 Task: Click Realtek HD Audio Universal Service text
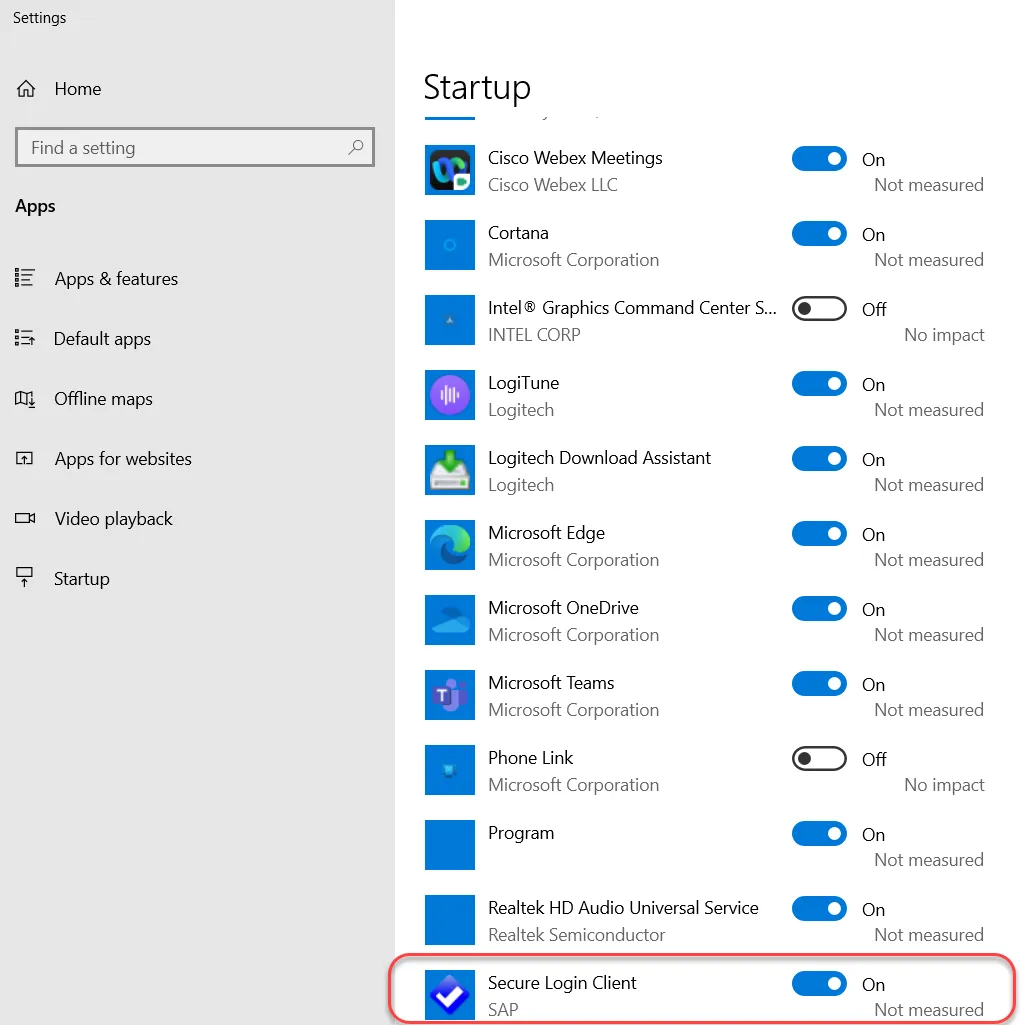pos(623,908)
